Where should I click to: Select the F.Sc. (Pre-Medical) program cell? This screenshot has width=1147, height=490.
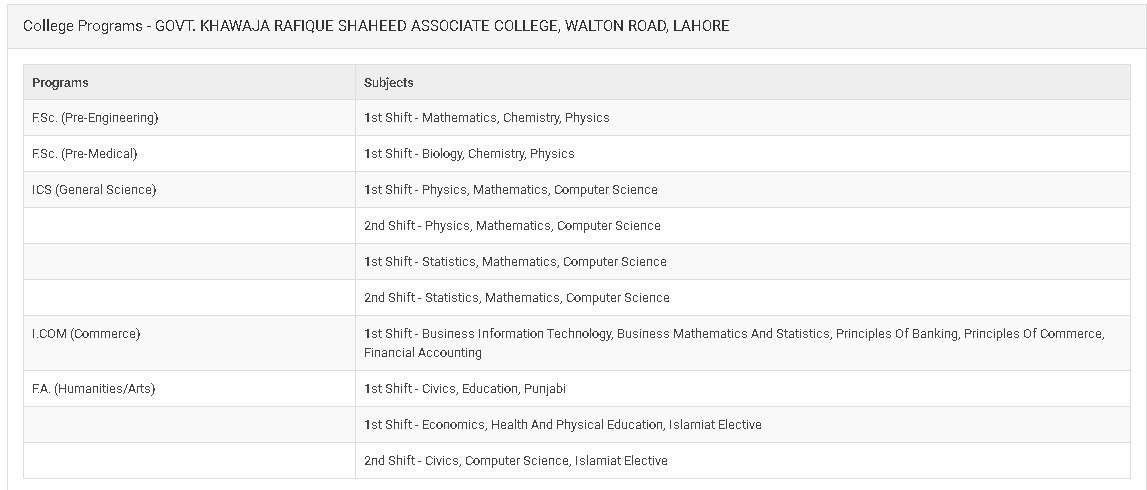click(189, 154)
